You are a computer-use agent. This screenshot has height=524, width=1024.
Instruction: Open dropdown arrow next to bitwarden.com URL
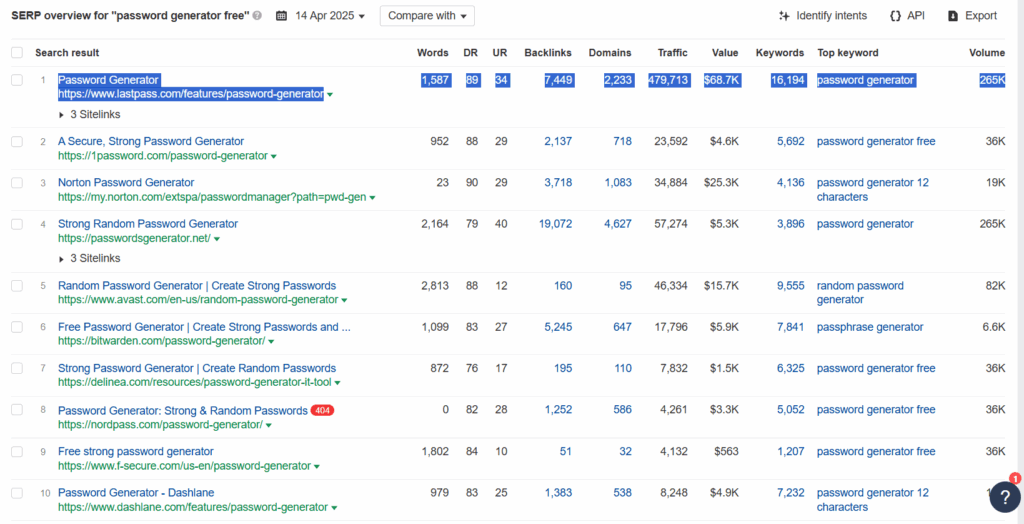[x=271, y=342]
